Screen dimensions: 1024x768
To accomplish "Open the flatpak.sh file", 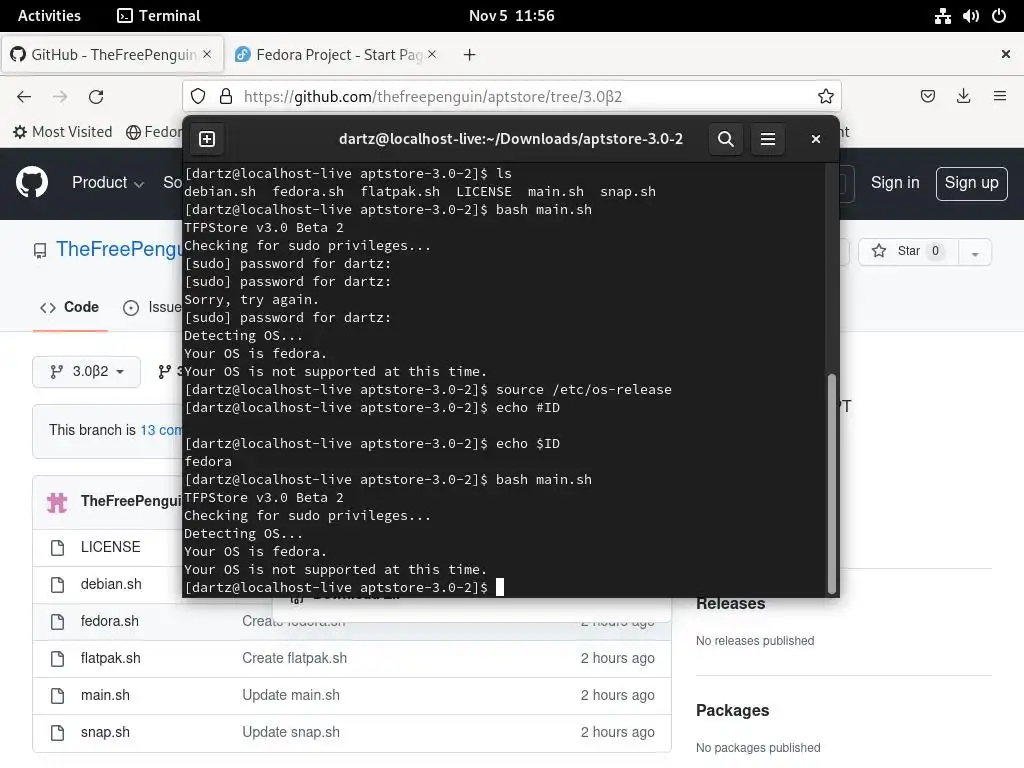I will tap(110, 658).
